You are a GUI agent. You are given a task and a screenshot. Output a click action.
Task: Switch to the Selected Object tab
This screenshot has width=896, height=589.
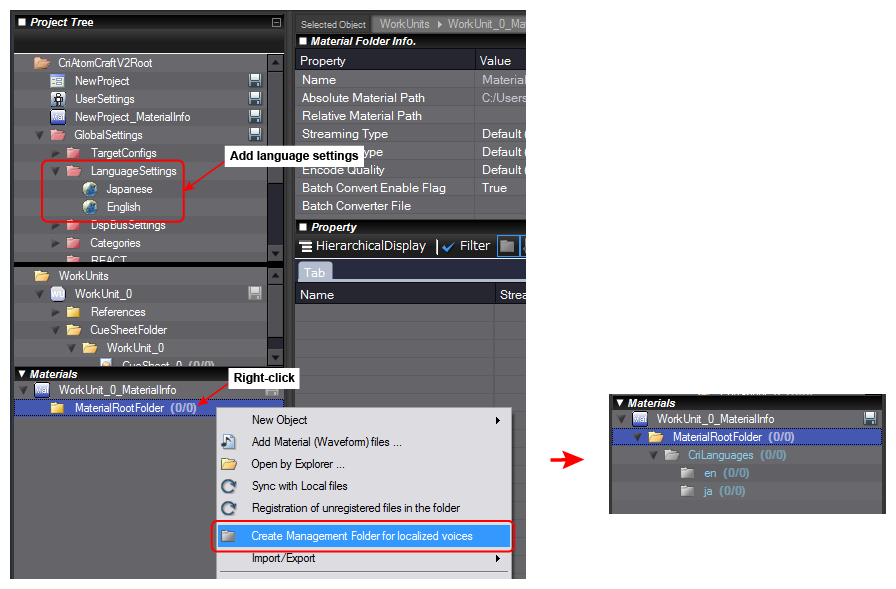333,22
